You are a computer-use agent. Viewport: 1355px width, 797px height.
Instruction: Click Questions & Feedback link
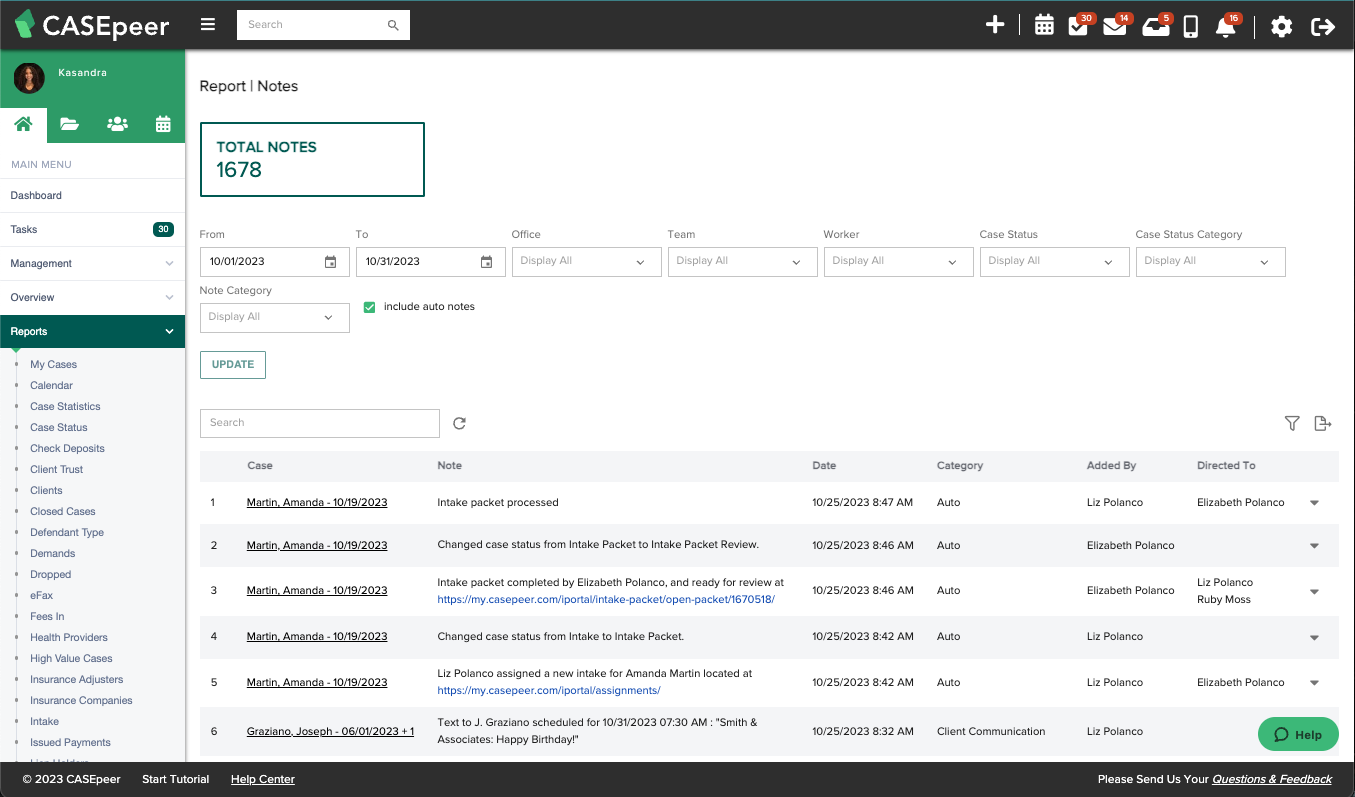1272,780
